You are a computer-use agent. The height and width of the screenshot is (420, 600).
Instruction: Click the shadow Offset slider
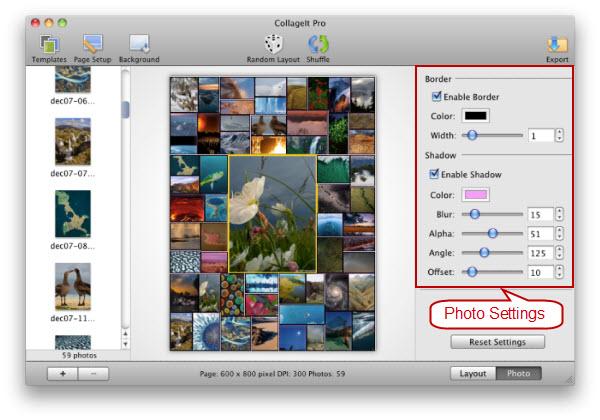[492, 272]
